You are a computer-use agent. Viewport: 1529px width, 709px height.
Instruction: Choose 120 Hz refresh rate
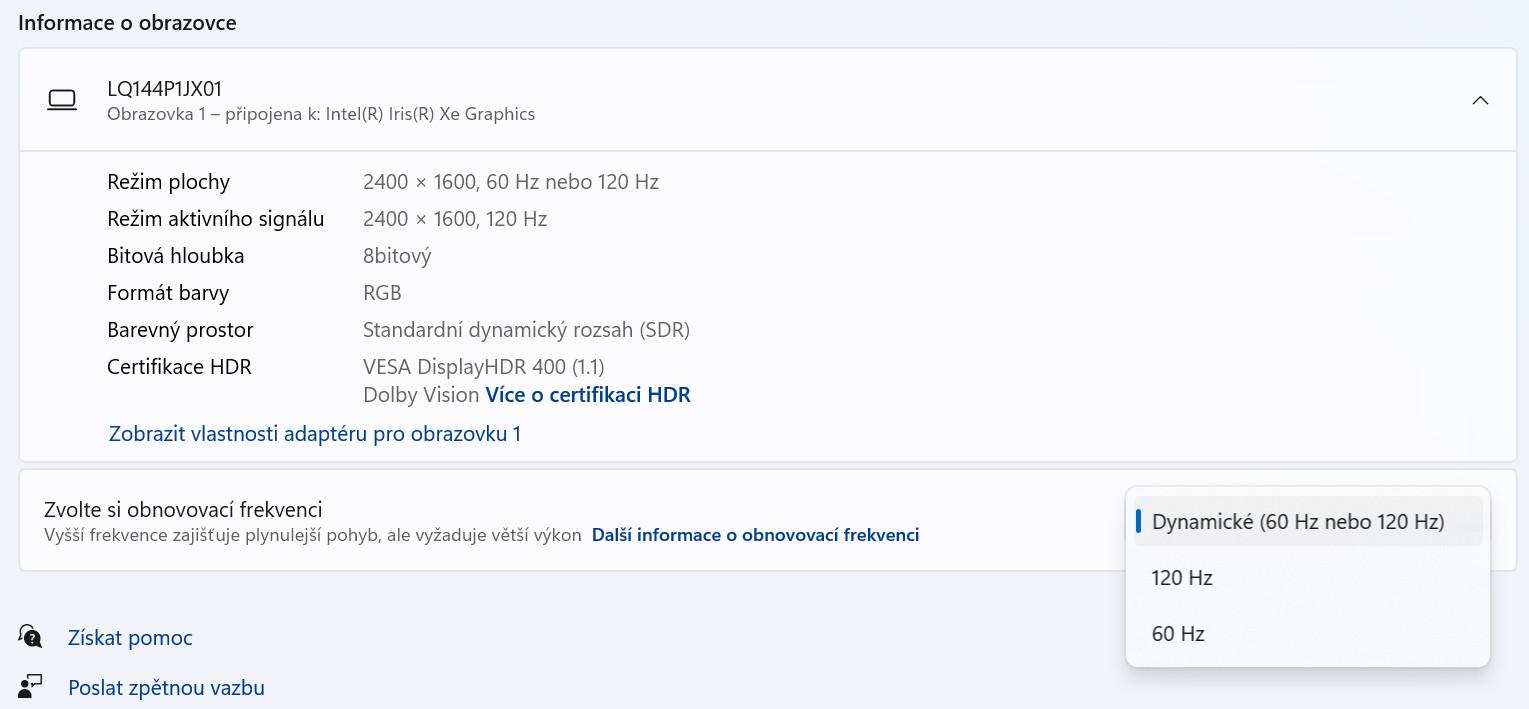point(1308,577)
